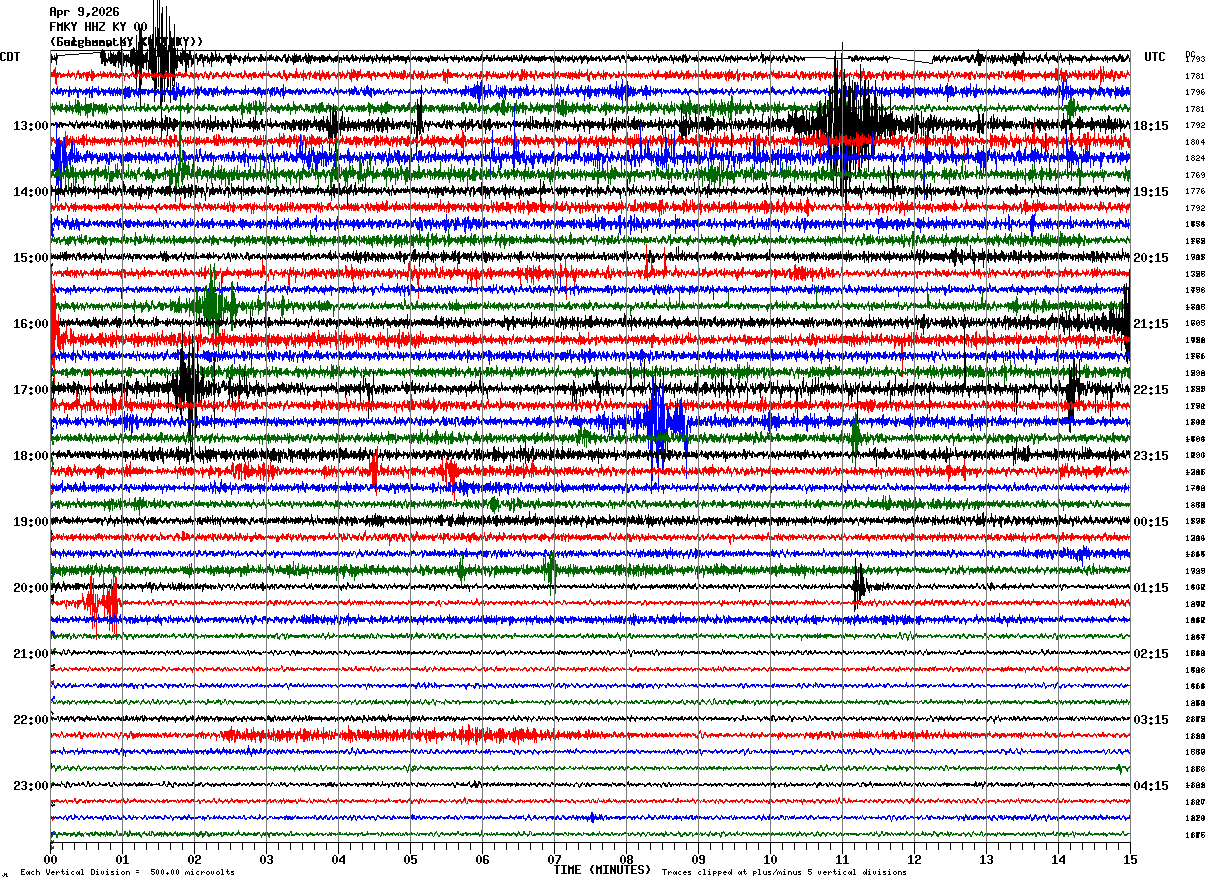
Task: Click the UTC timezone label
Action: 1155,57
